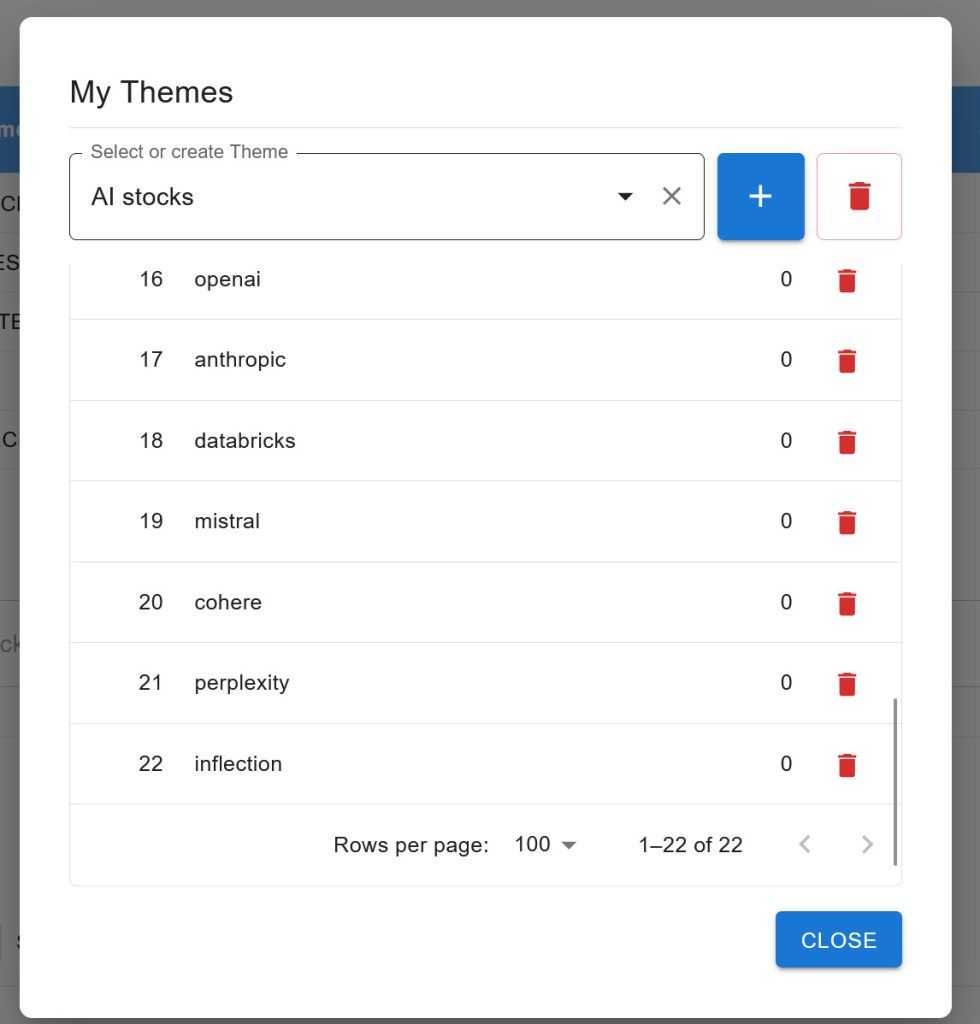Image resolution: width=980 pixels, height=1024 pixels.
Task: Open the theme dropdown arrow
Action: point(625,197)
